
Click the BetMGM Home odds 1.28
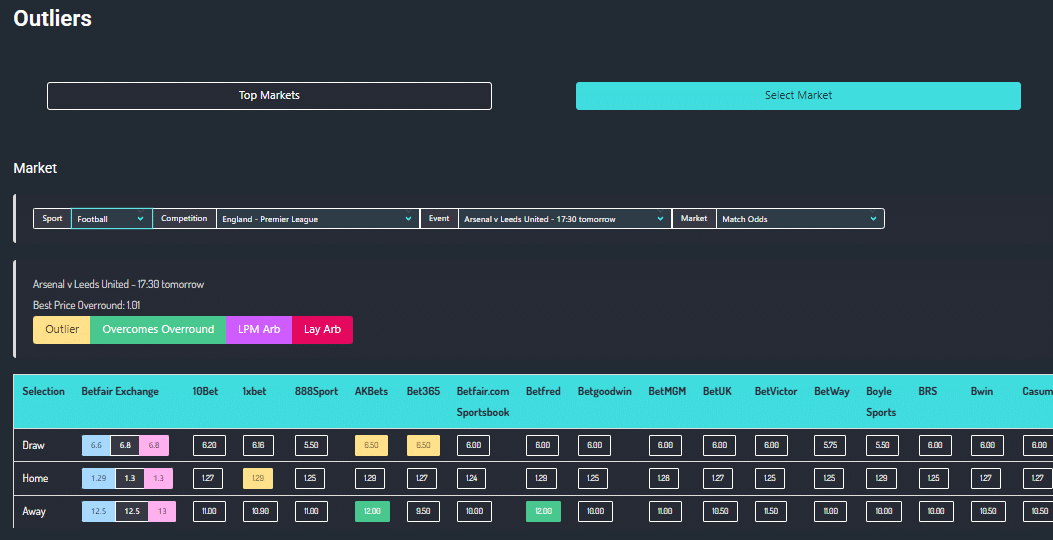click(x=663, y=478)
